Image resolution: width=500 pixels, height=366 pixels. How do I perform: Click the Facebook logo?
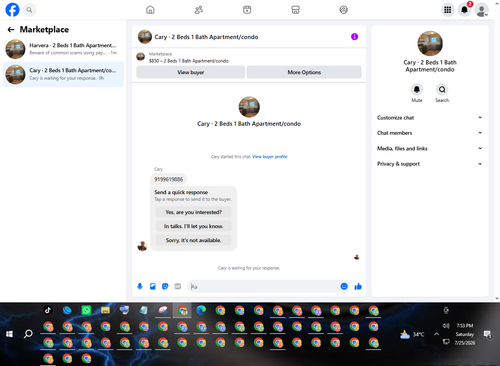(x=12, y=10)
